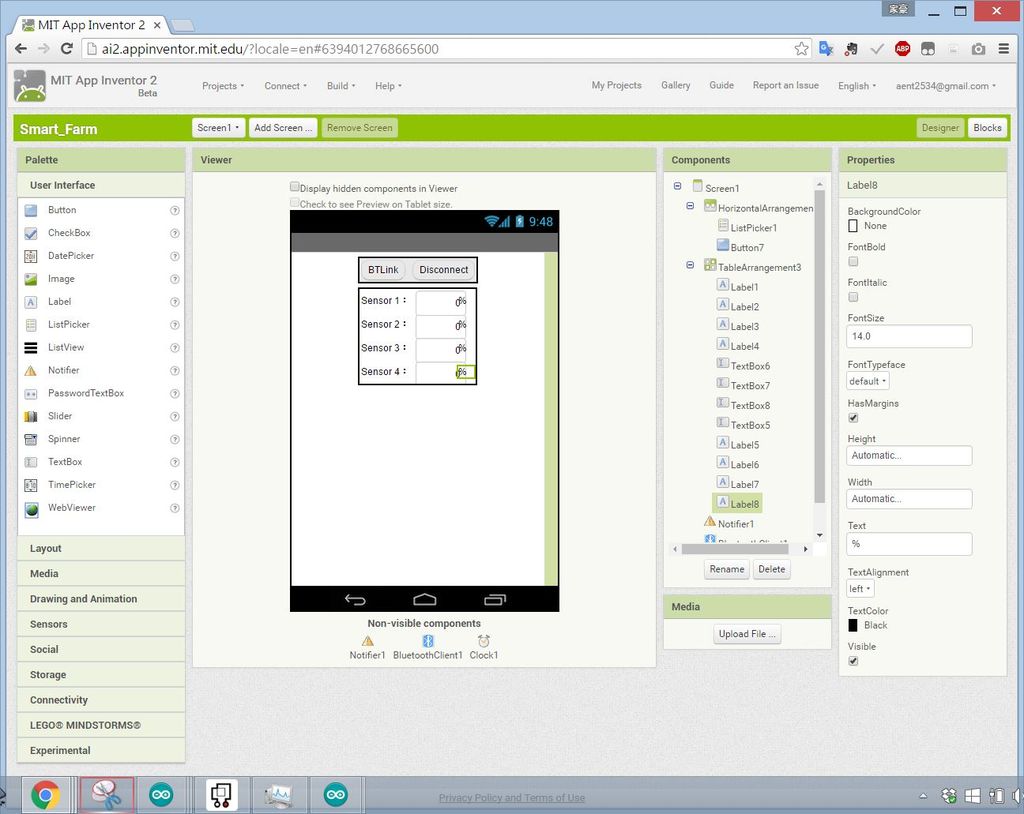Select BluetoothClient1 non-visible component icon
Image resolution: width=1024 pixels, height=814 pixels.
[428, 641]
